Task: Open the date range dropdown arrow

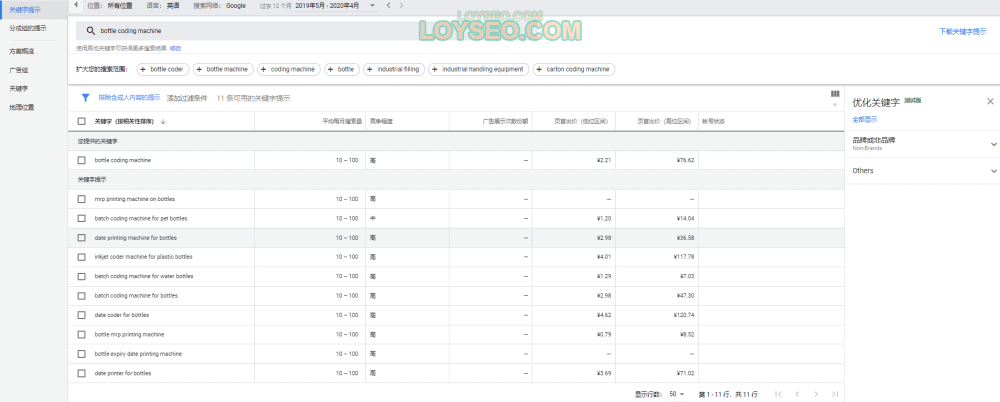Action: coord(372,5)
